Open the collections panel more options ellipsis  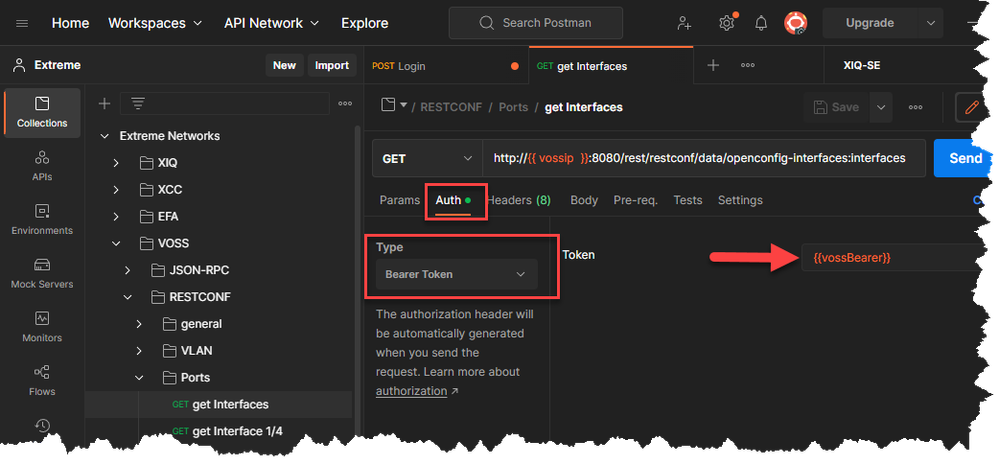click(345, 103)
